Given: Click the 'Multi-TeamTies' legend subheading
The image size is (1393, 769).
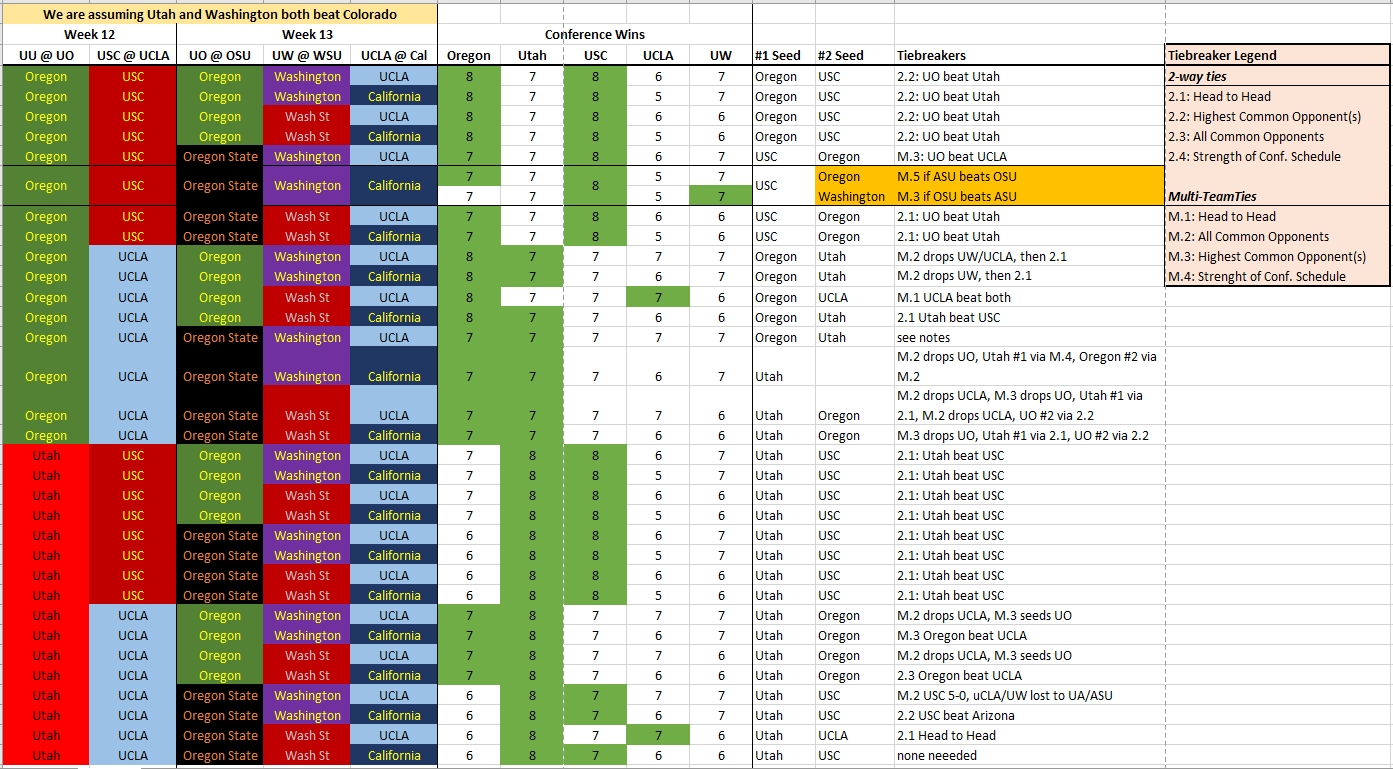Looking at the screenshot, I should pyautogui.click(x=1277, y=196).
